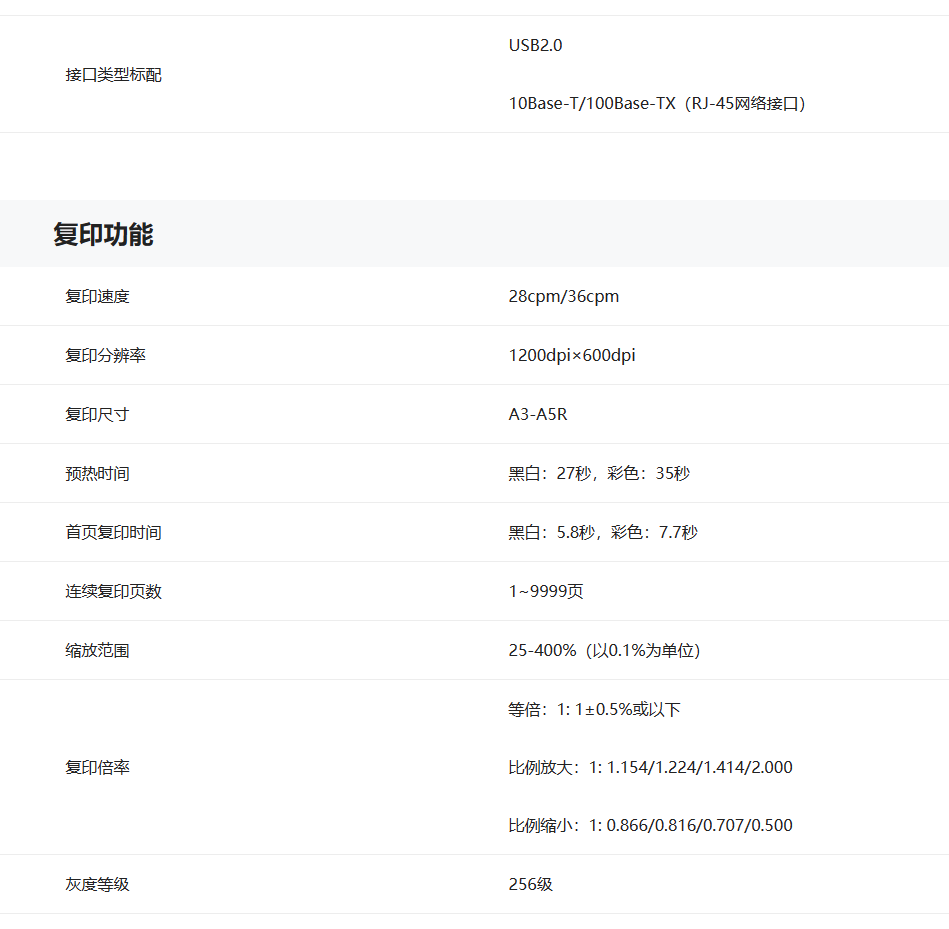Viewport: 949px width, 929px height.
Task: Click the 复印分辨率 row label
Action: 105,355
